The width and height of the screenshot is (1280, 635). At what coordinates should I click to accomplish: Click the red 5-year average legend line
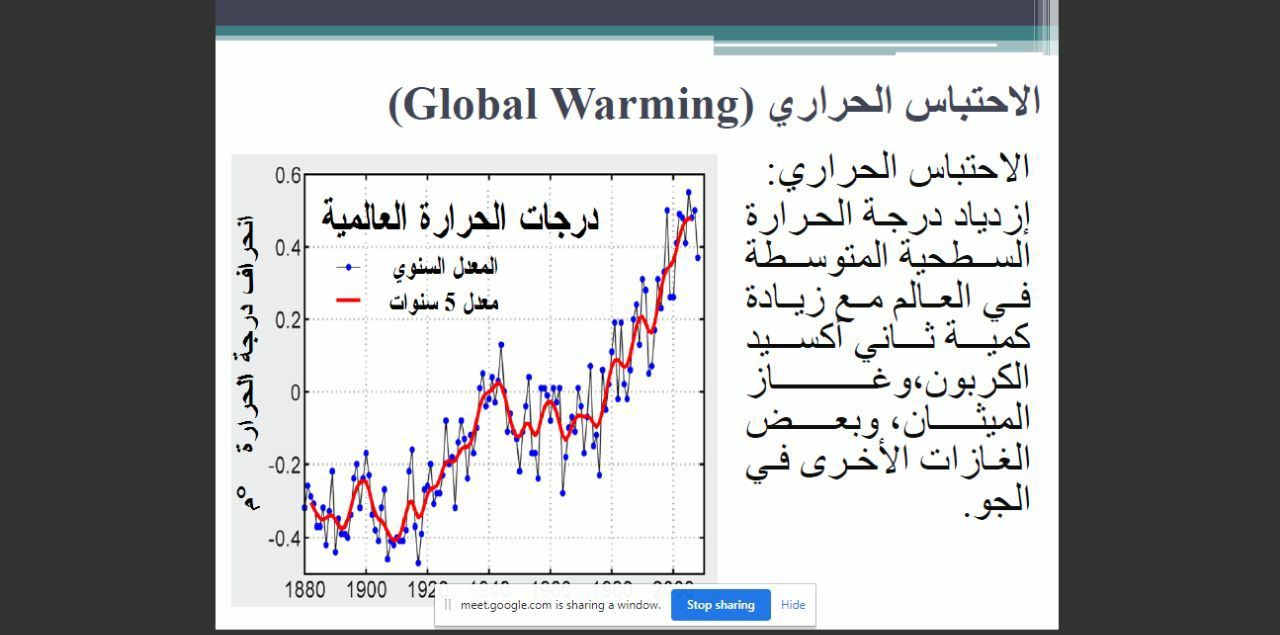(x=348, y=301)
